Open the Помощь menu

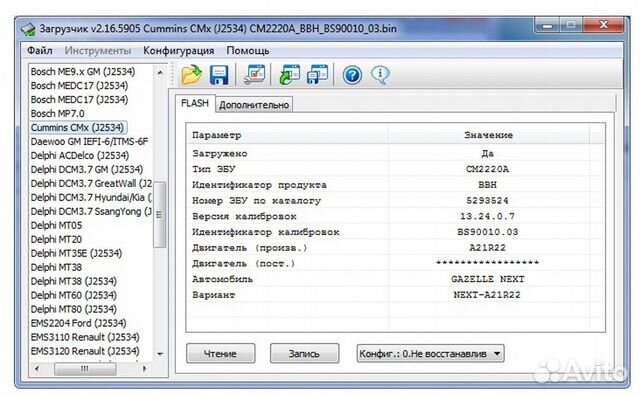coord(248,51)
